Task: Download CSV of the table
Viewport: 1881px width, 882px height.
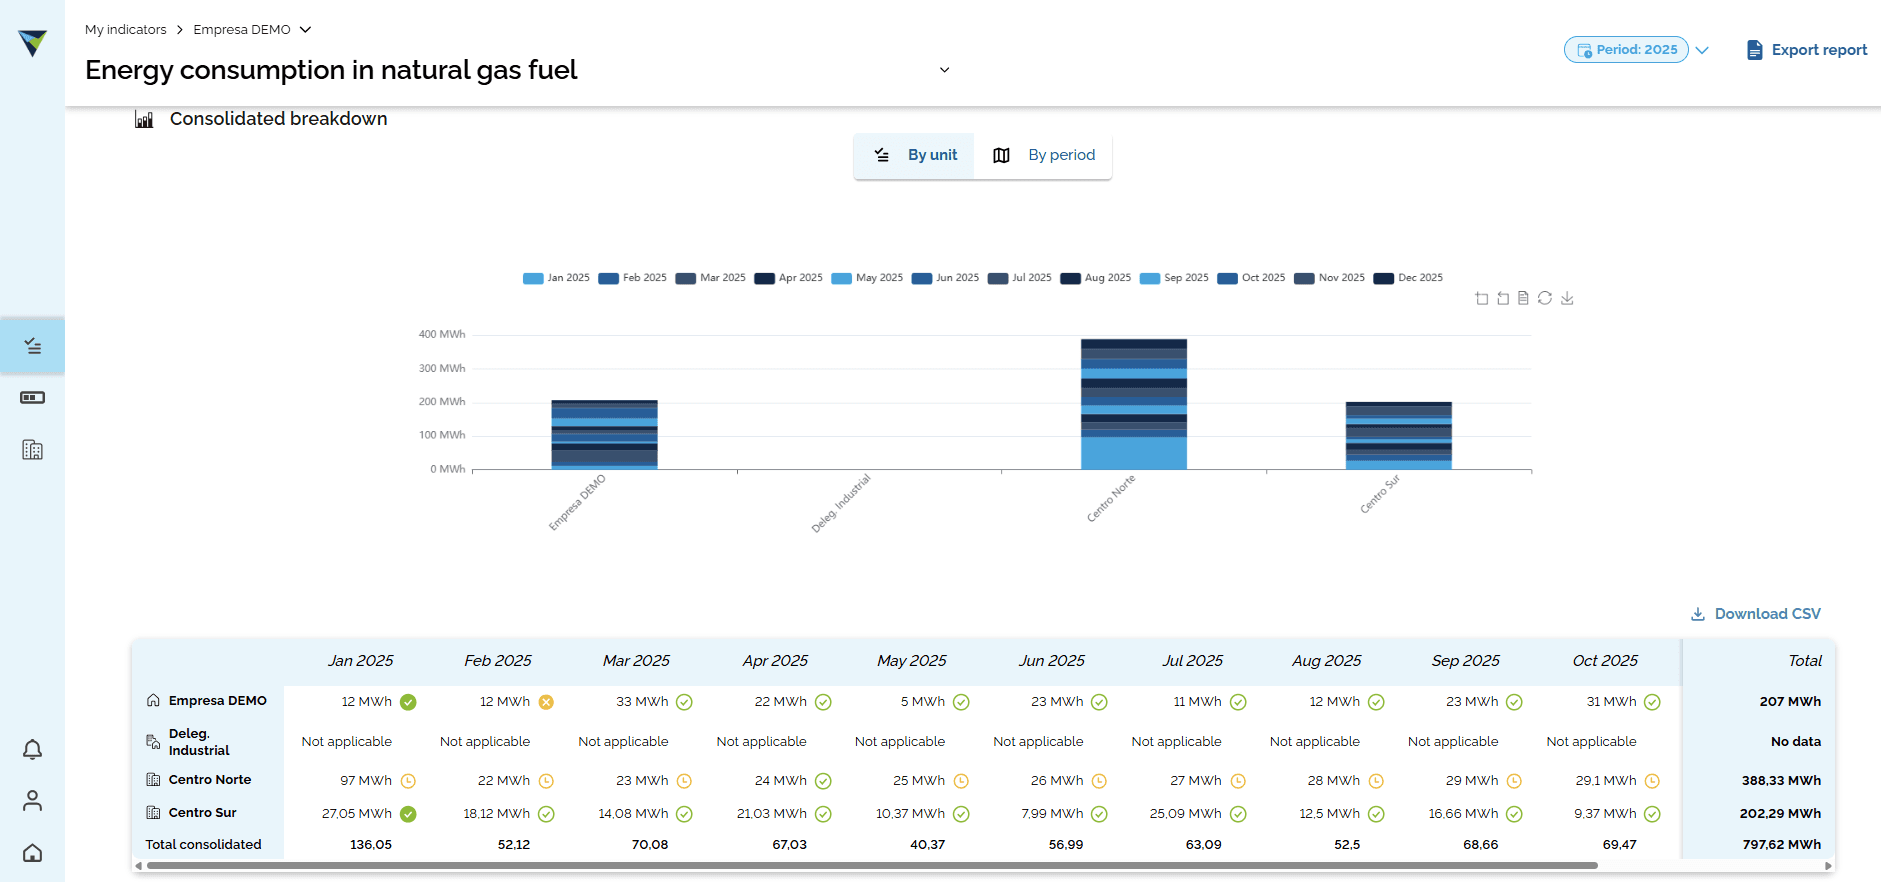Action: pos(1755,614)
